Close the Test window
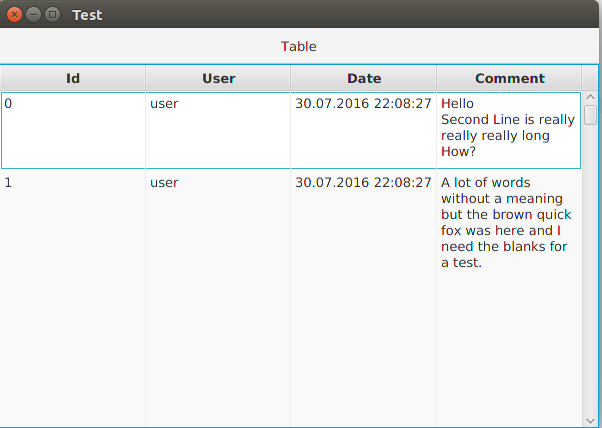602x428 pixels. (14, 15)
